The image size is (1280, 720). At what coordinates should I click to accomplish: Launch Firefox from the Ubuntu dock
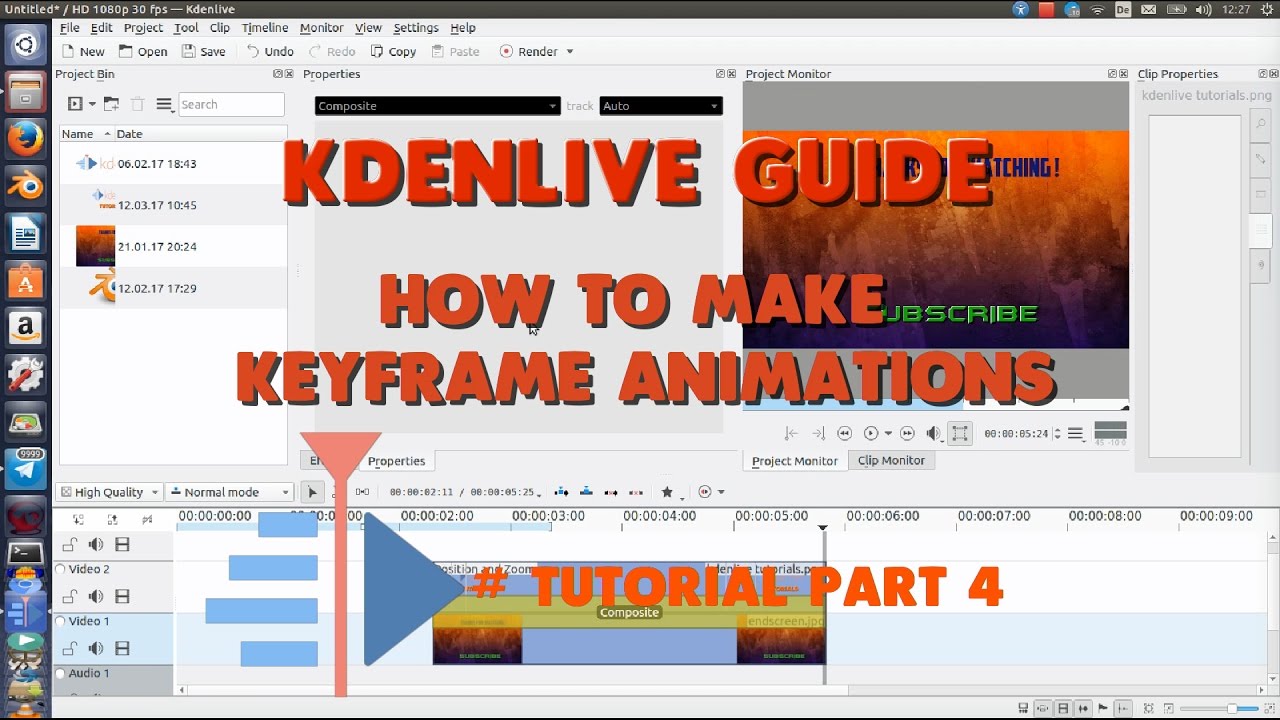point(25,139)
